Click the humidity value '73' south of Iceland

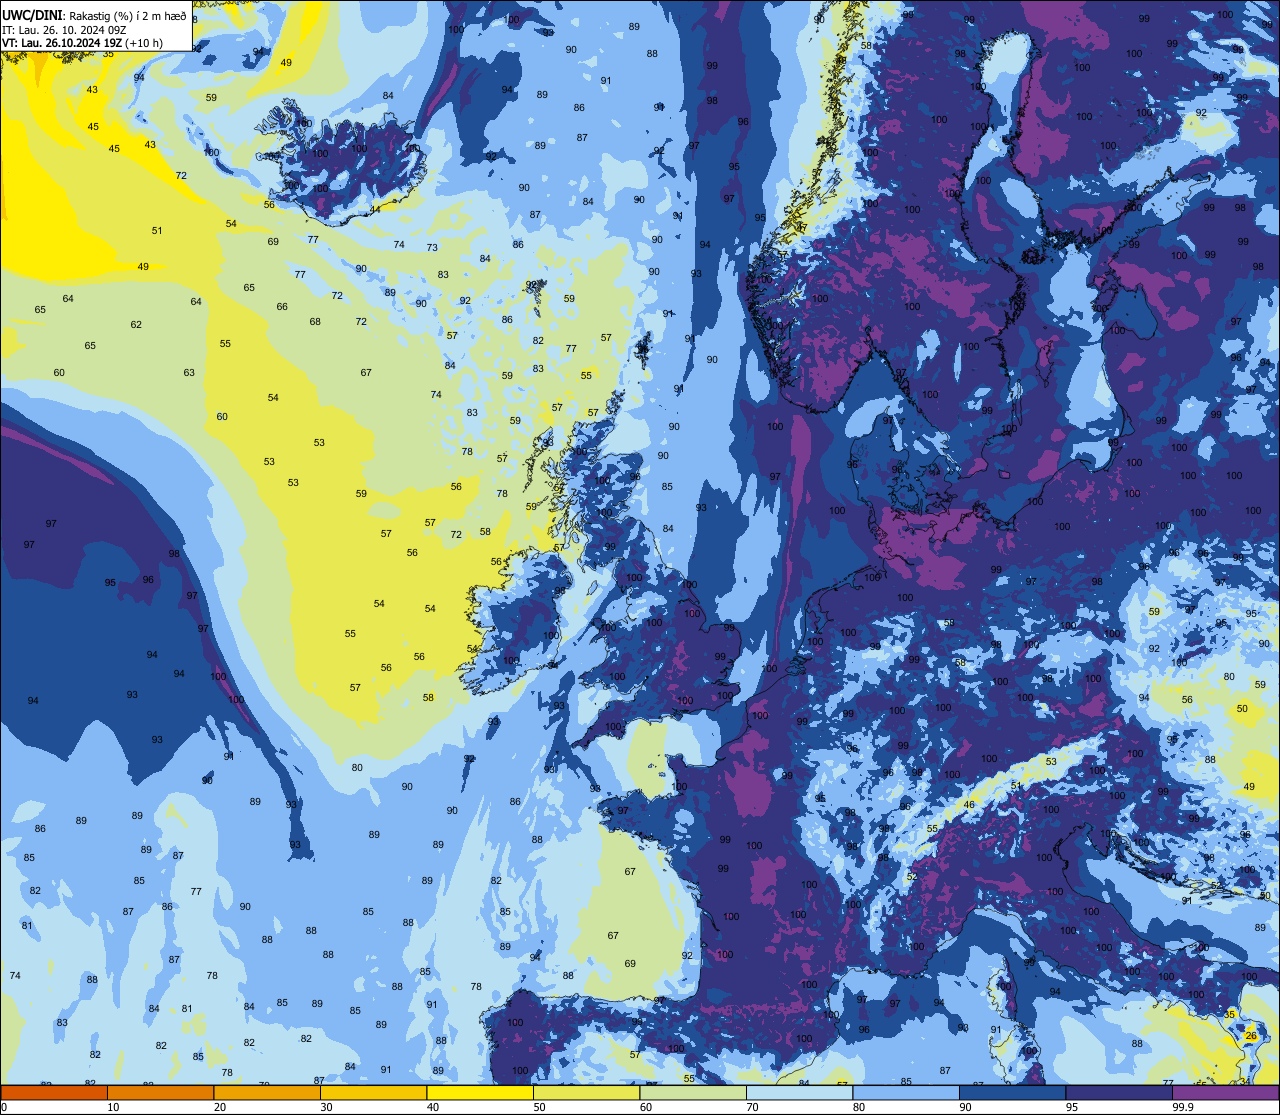point(432,247)
